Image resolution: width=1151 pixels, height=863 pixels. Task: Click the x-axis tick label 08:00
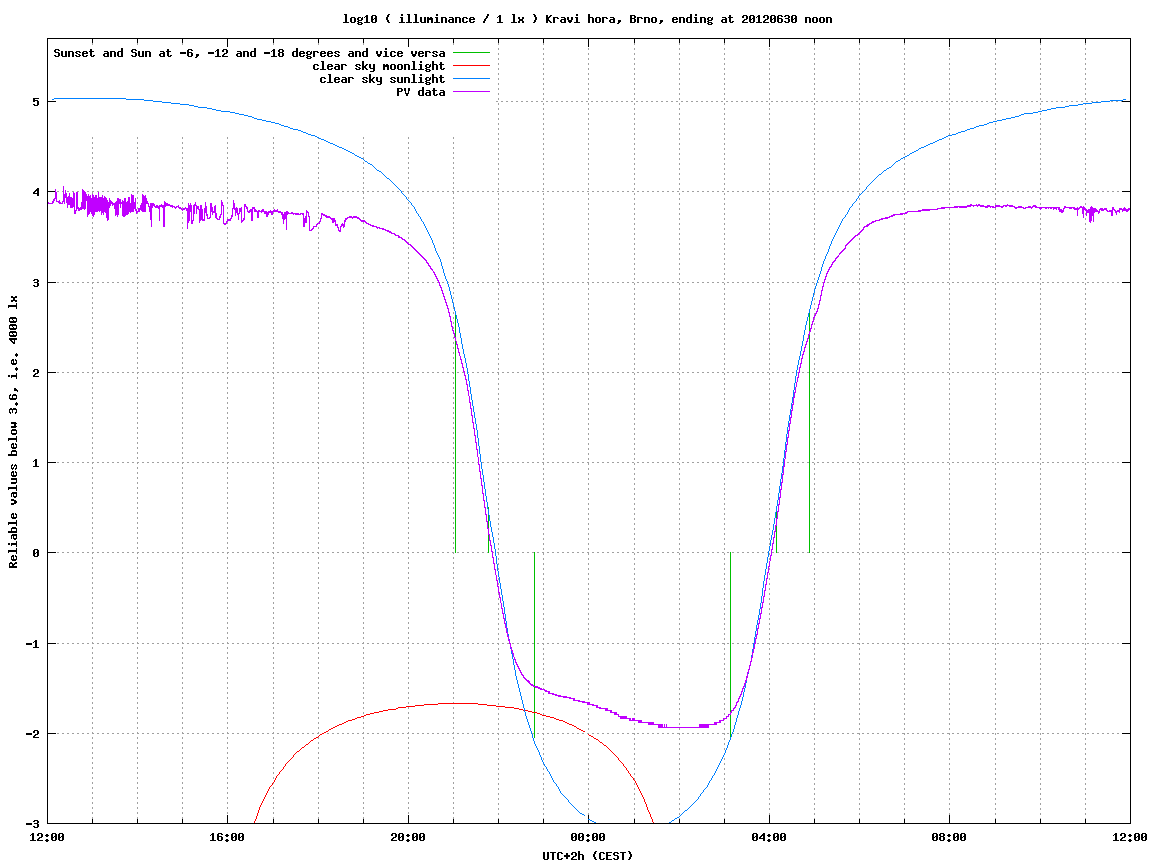(x=949, y=837)
